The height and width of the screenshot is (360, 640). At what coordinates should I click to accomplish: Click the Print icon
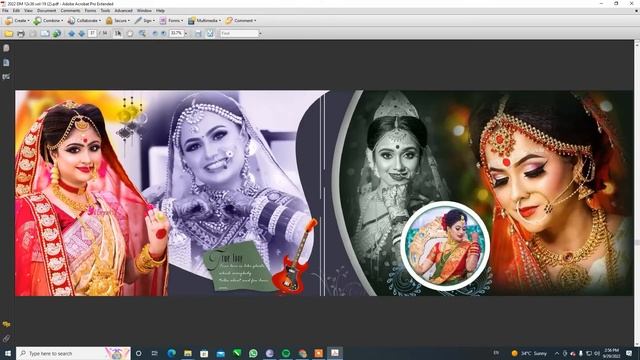point(21,33)
